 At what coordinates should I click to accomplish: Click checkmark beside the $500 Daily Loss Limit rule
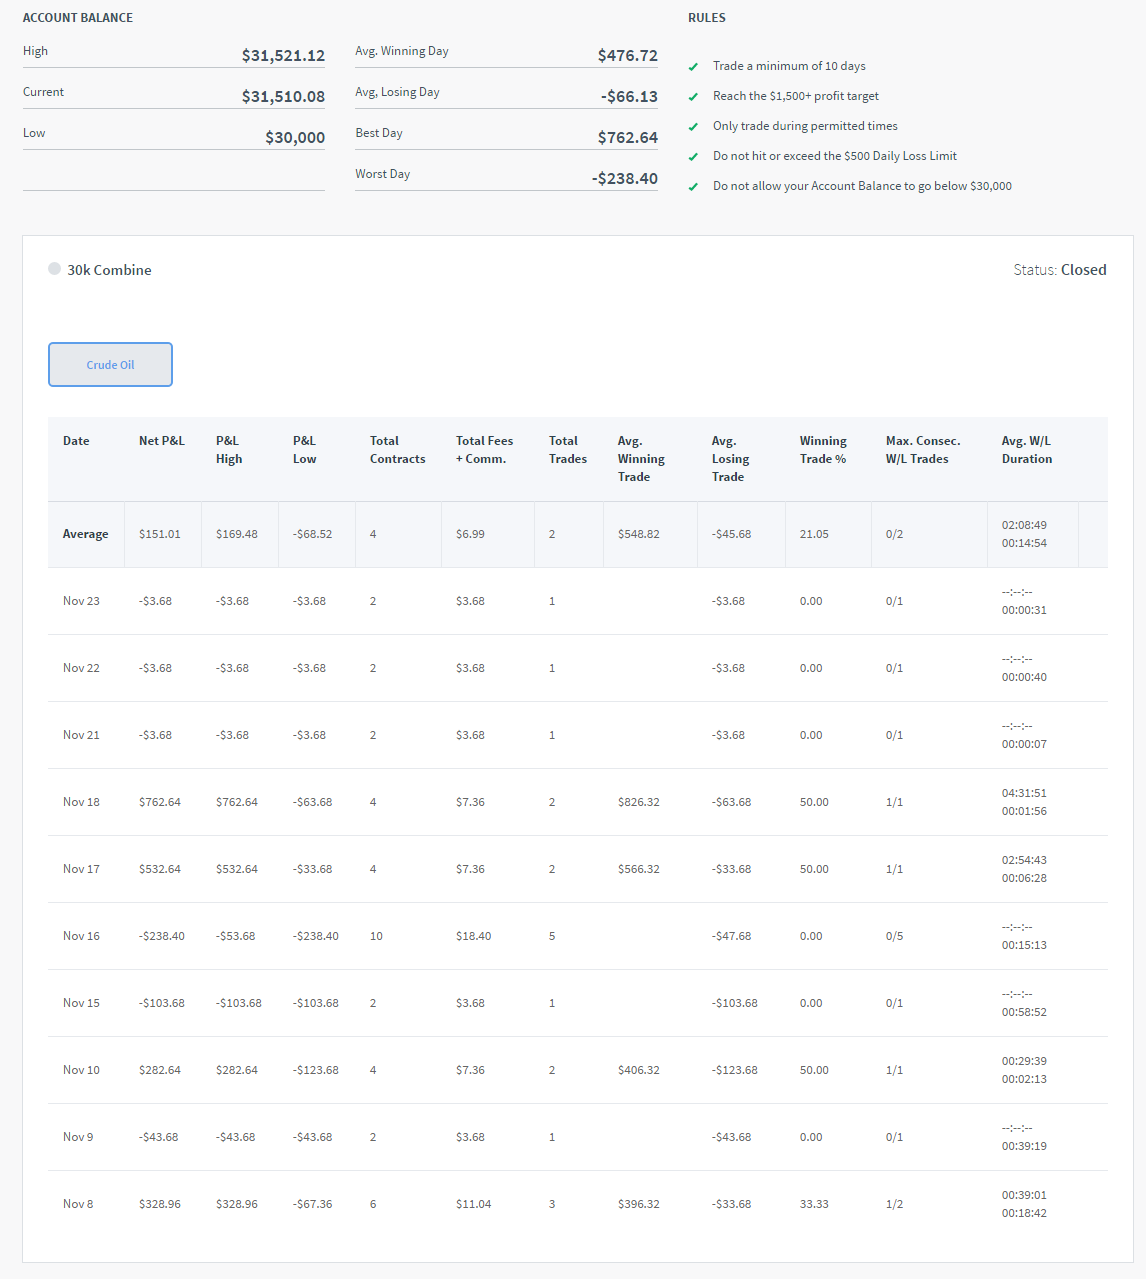[x=693, y=157]
